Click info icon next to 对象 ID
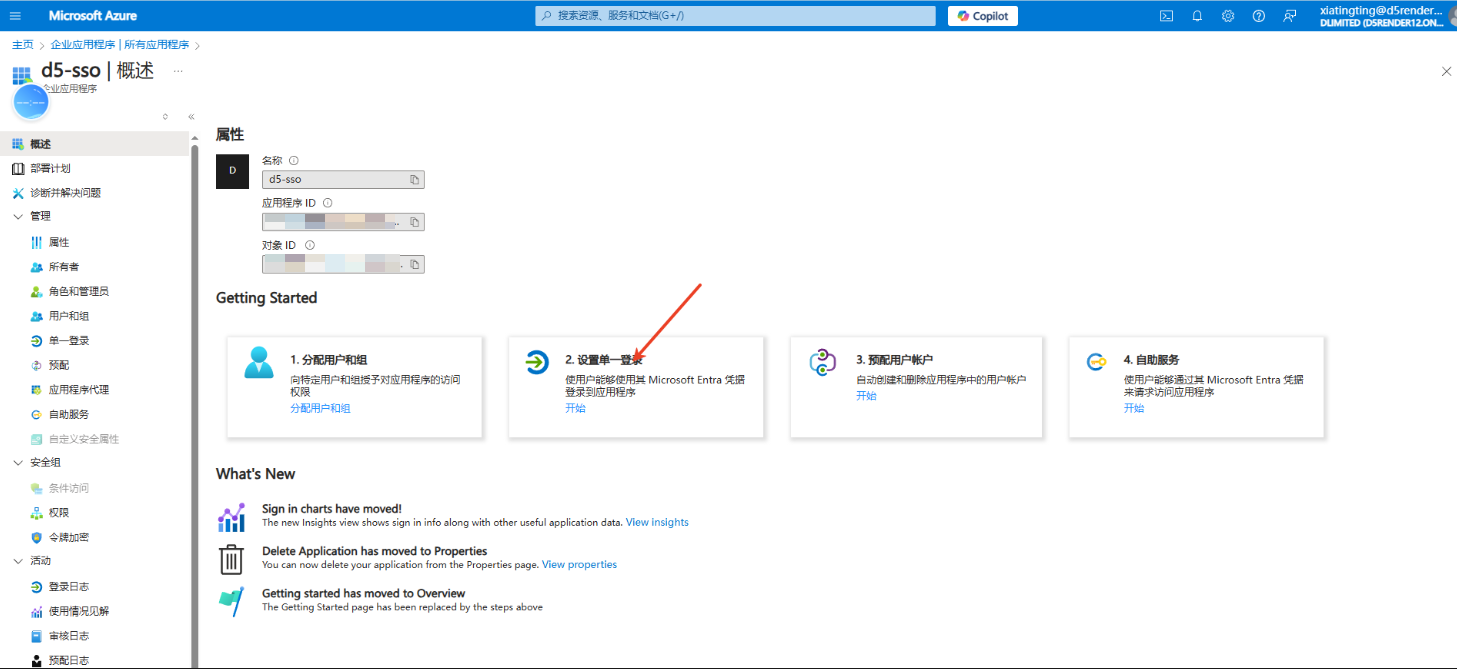1457x669 pixels. 310,245
